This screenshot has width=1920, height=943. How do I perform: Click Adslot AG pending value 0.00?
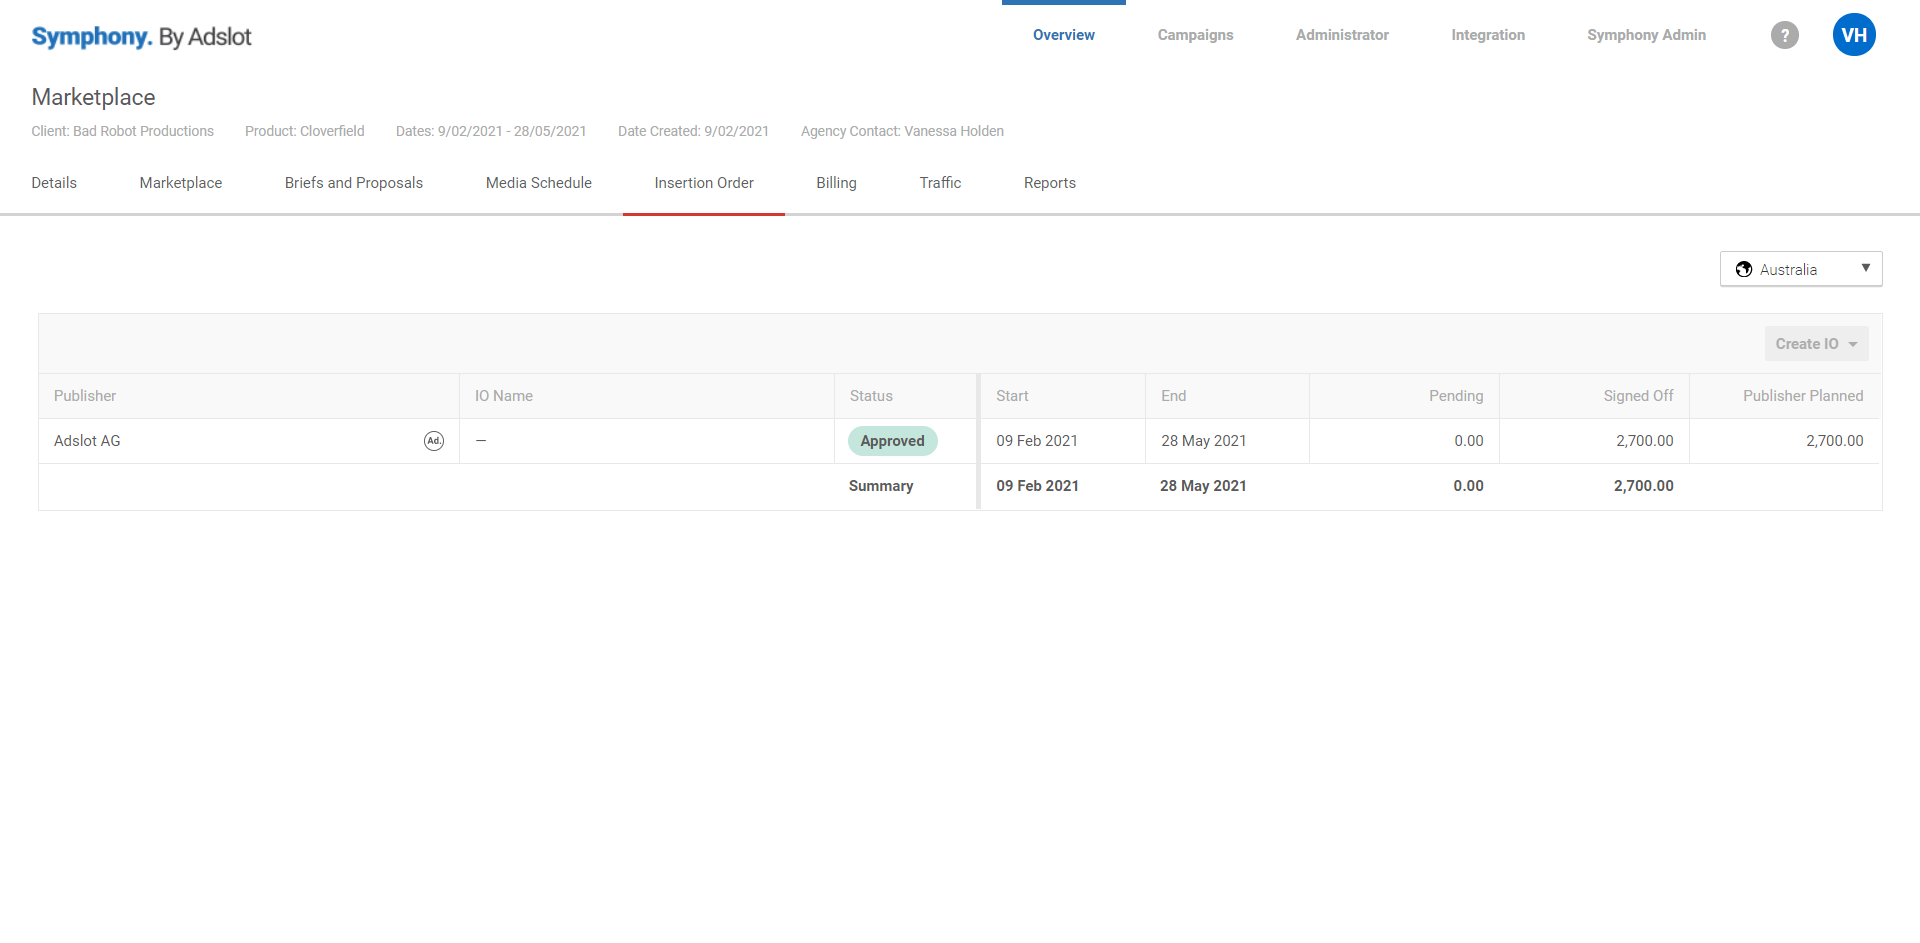pyautogui.click(x=1469, y=441)
